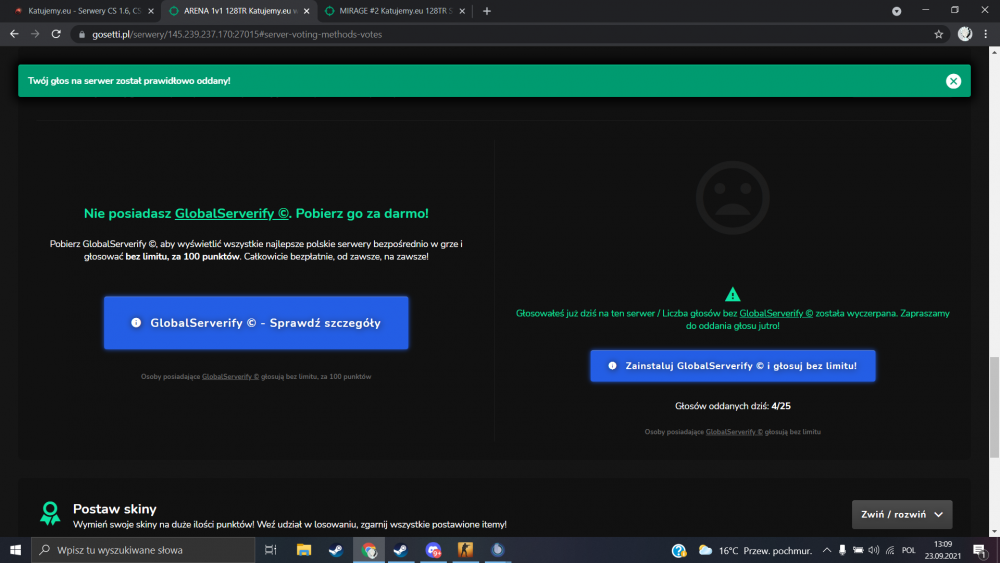Open the second Steam taskbar icon
The height and width of the screenshot is (563, 1000).
(401, 550)
